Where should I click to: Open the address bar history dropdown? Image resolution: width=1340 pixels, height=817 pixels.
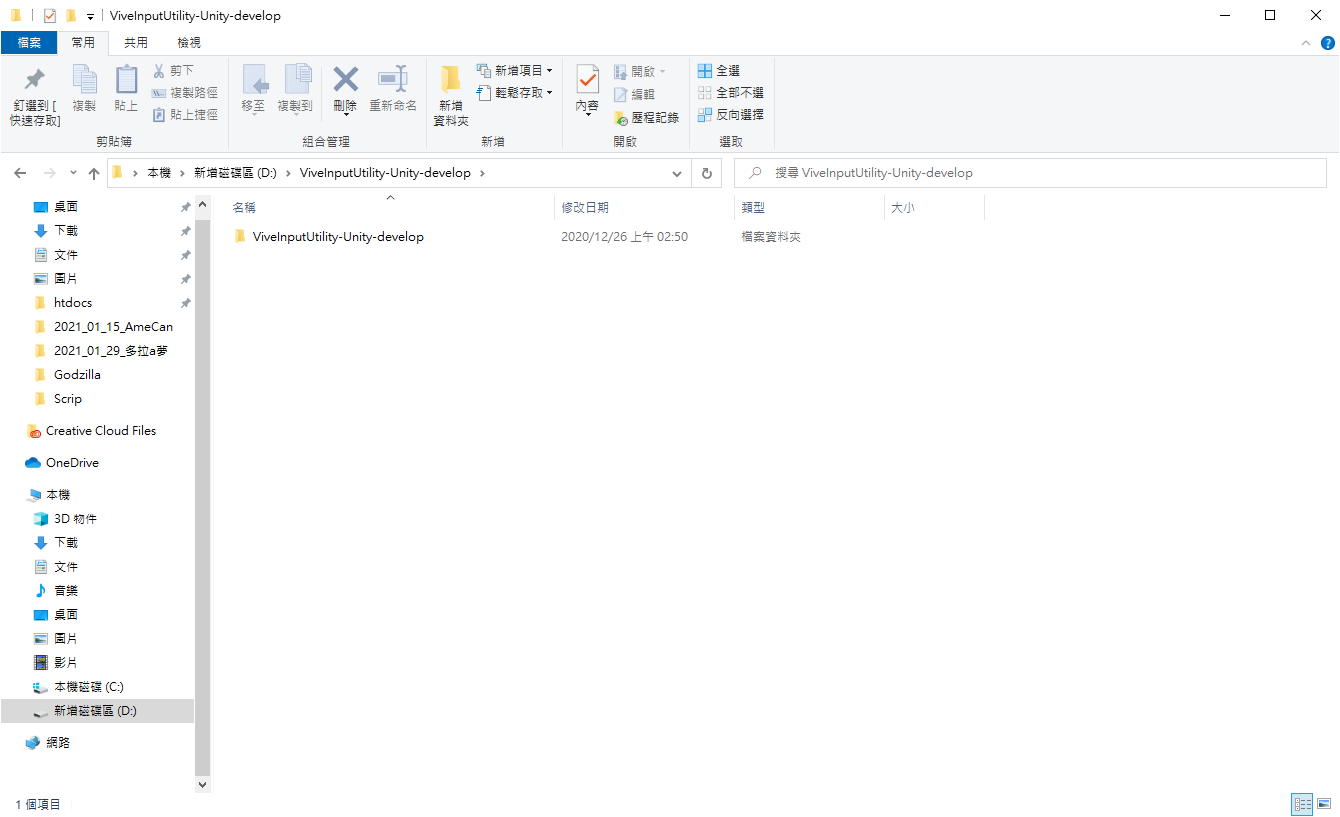point(677,173)
